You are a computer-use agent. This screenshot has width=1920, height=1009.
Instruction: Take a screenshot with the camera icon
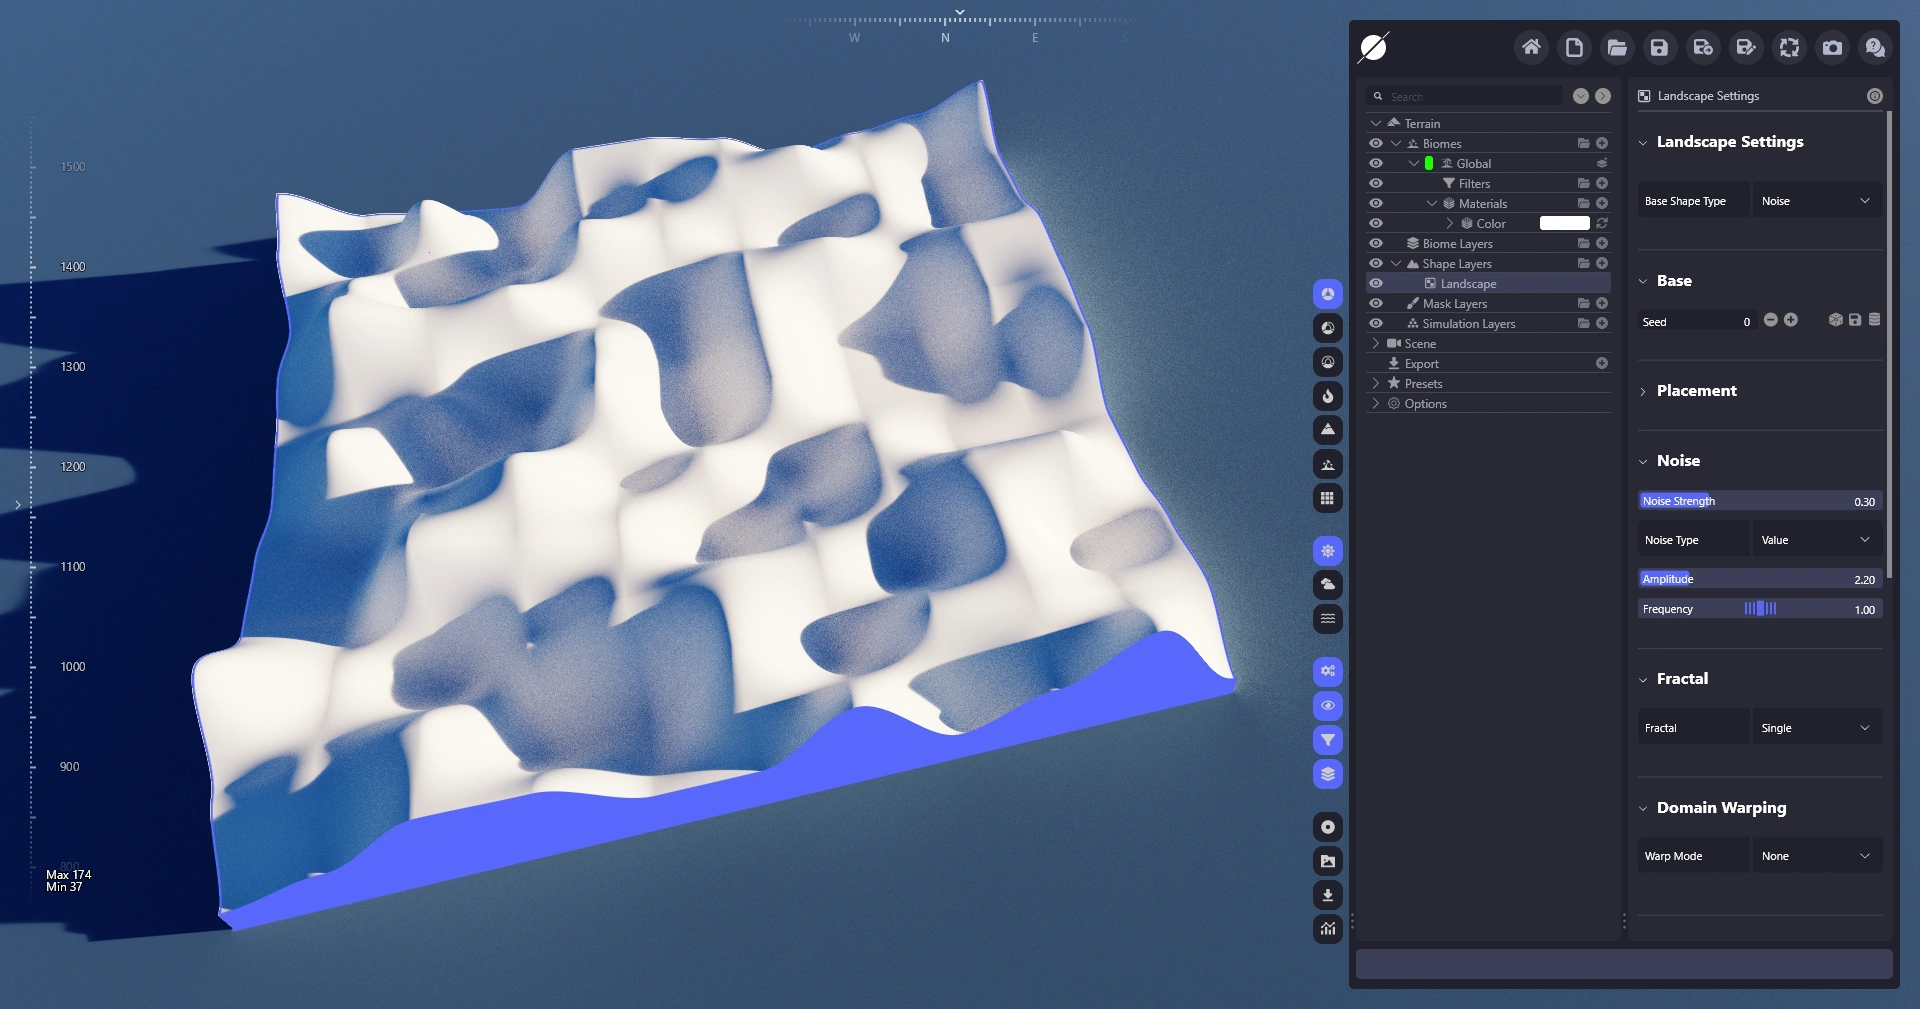[x=1832, y=47]
